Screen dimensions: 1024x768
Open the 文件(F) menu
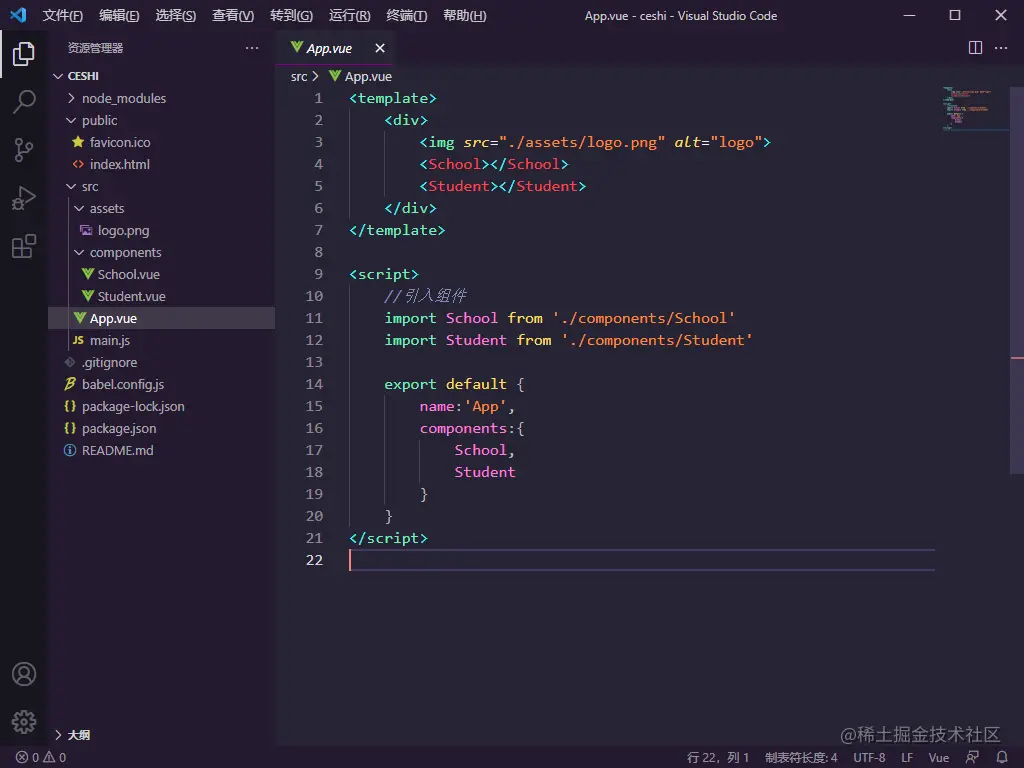pos(63,16)
